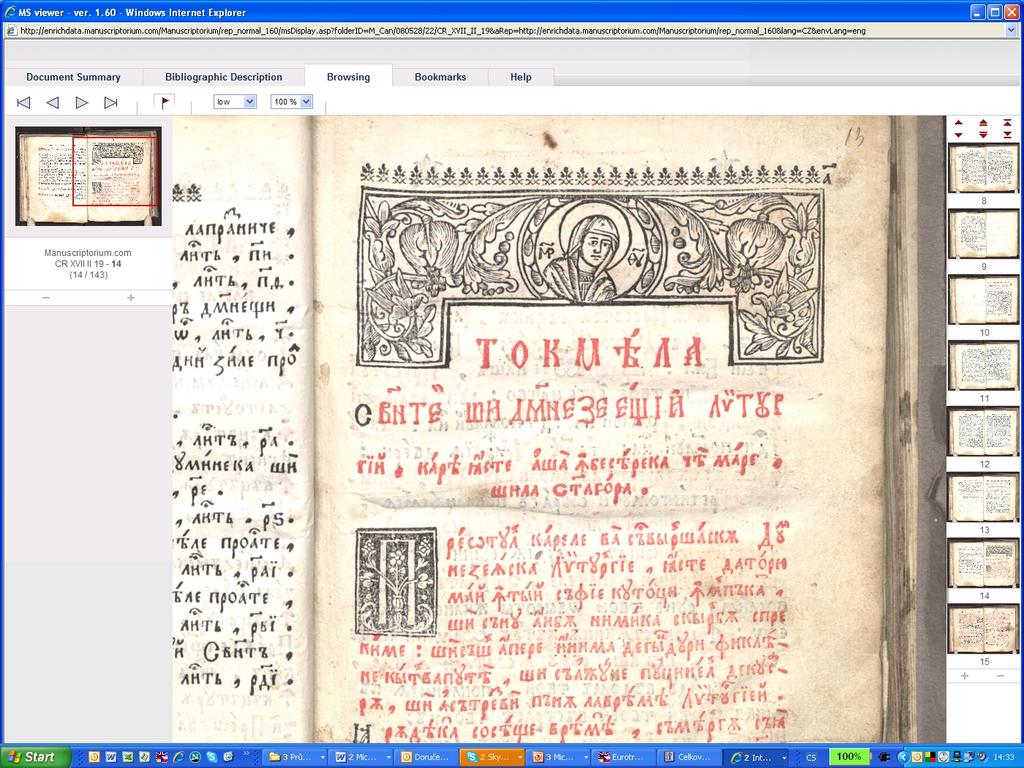Jump to the bottom of the thumbnail list

coord(1008,135)
